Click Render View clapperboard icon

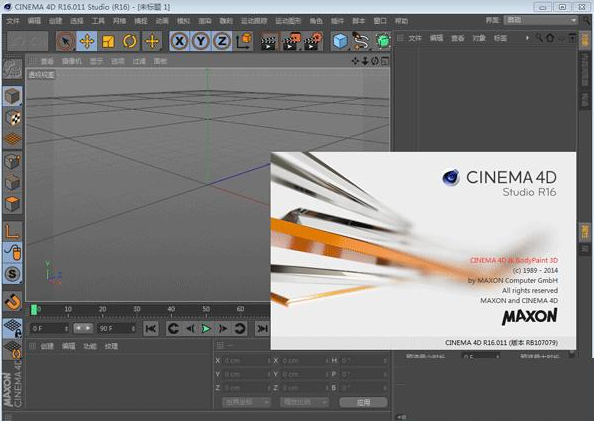point(269,42)
